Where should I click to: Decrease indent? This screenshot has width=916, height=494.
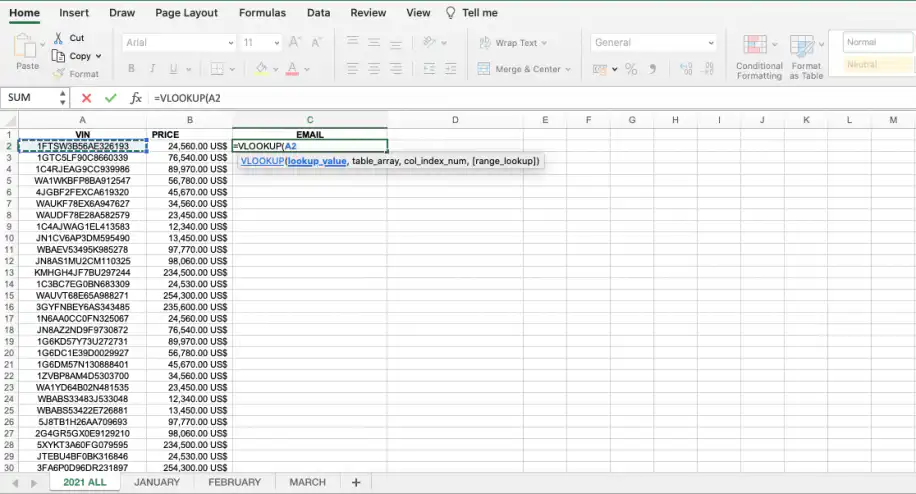(429, 69)
